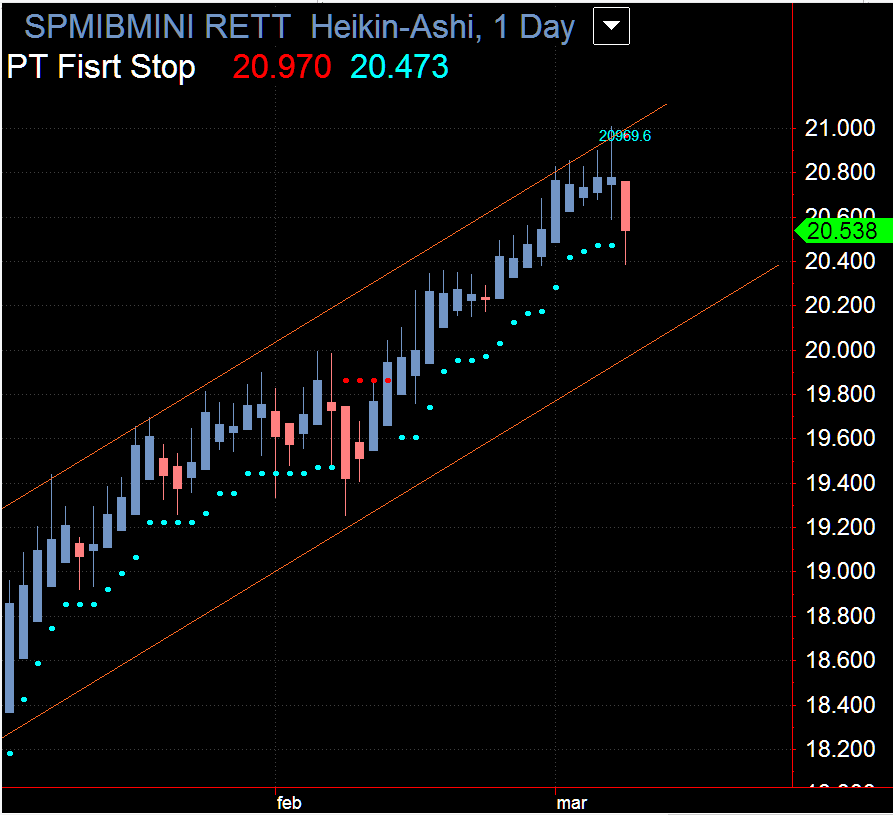Screen dimensions: 893x815
Task: Click the 21.000 price axis label
Action: click(x=839, y=128)
